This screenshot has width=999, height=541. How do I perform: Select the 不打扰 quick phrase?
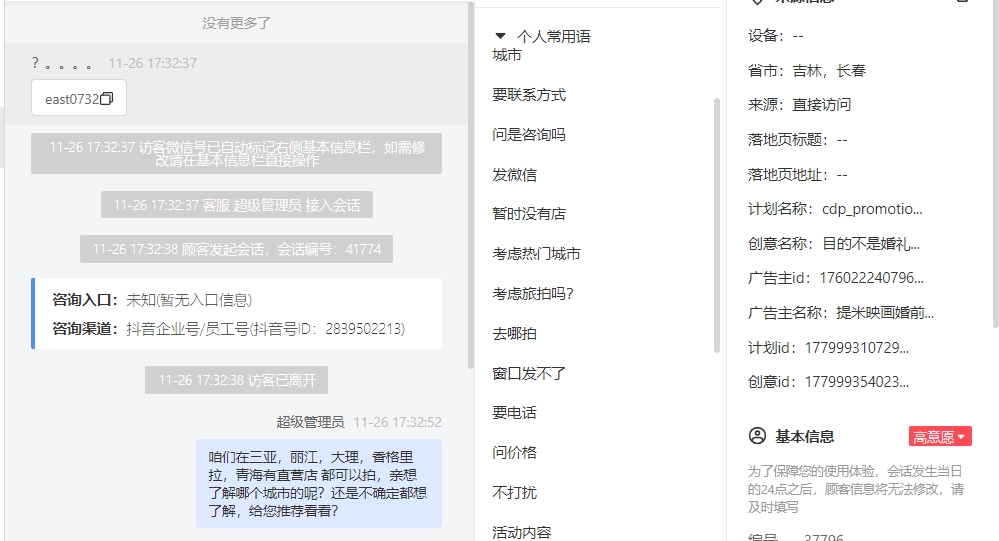tap(514, 493)
